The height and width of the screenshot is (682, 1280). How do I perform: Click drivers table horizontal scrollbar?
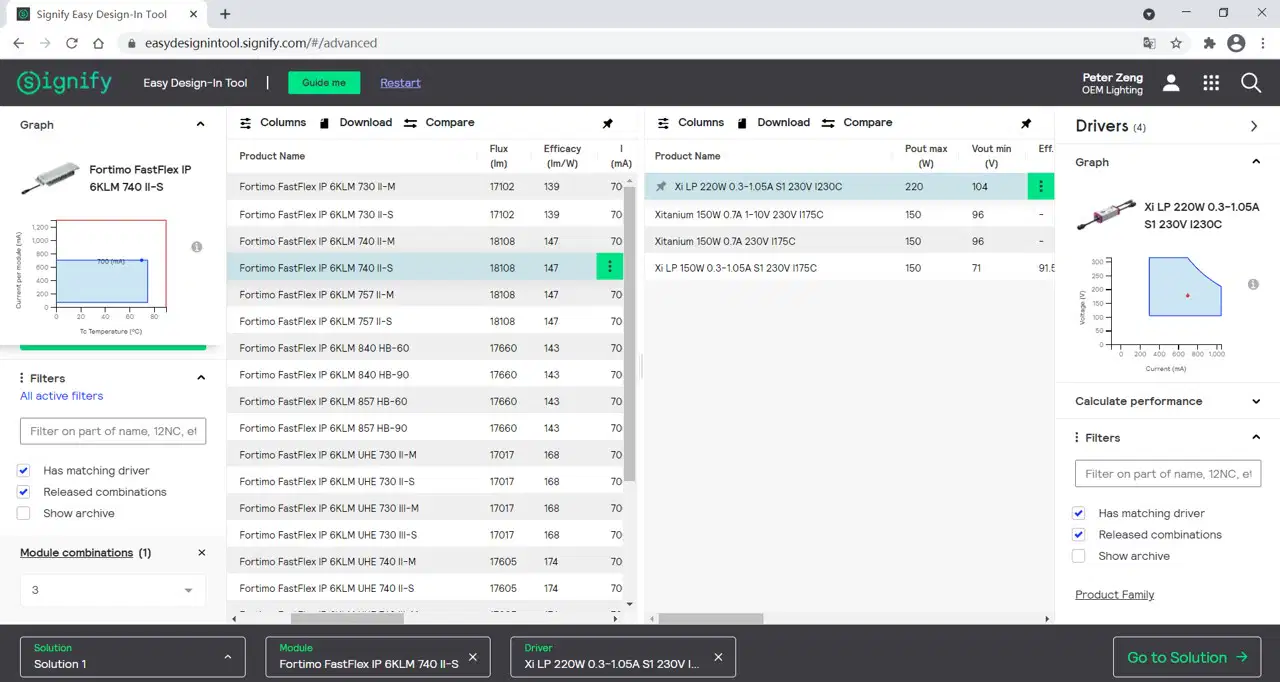click(710, 619)
